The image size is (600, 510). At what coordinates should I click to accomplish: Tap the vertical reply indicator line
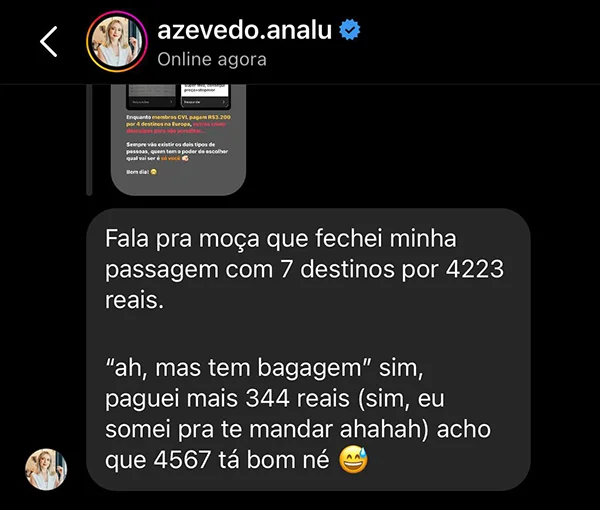pos(89,140)
